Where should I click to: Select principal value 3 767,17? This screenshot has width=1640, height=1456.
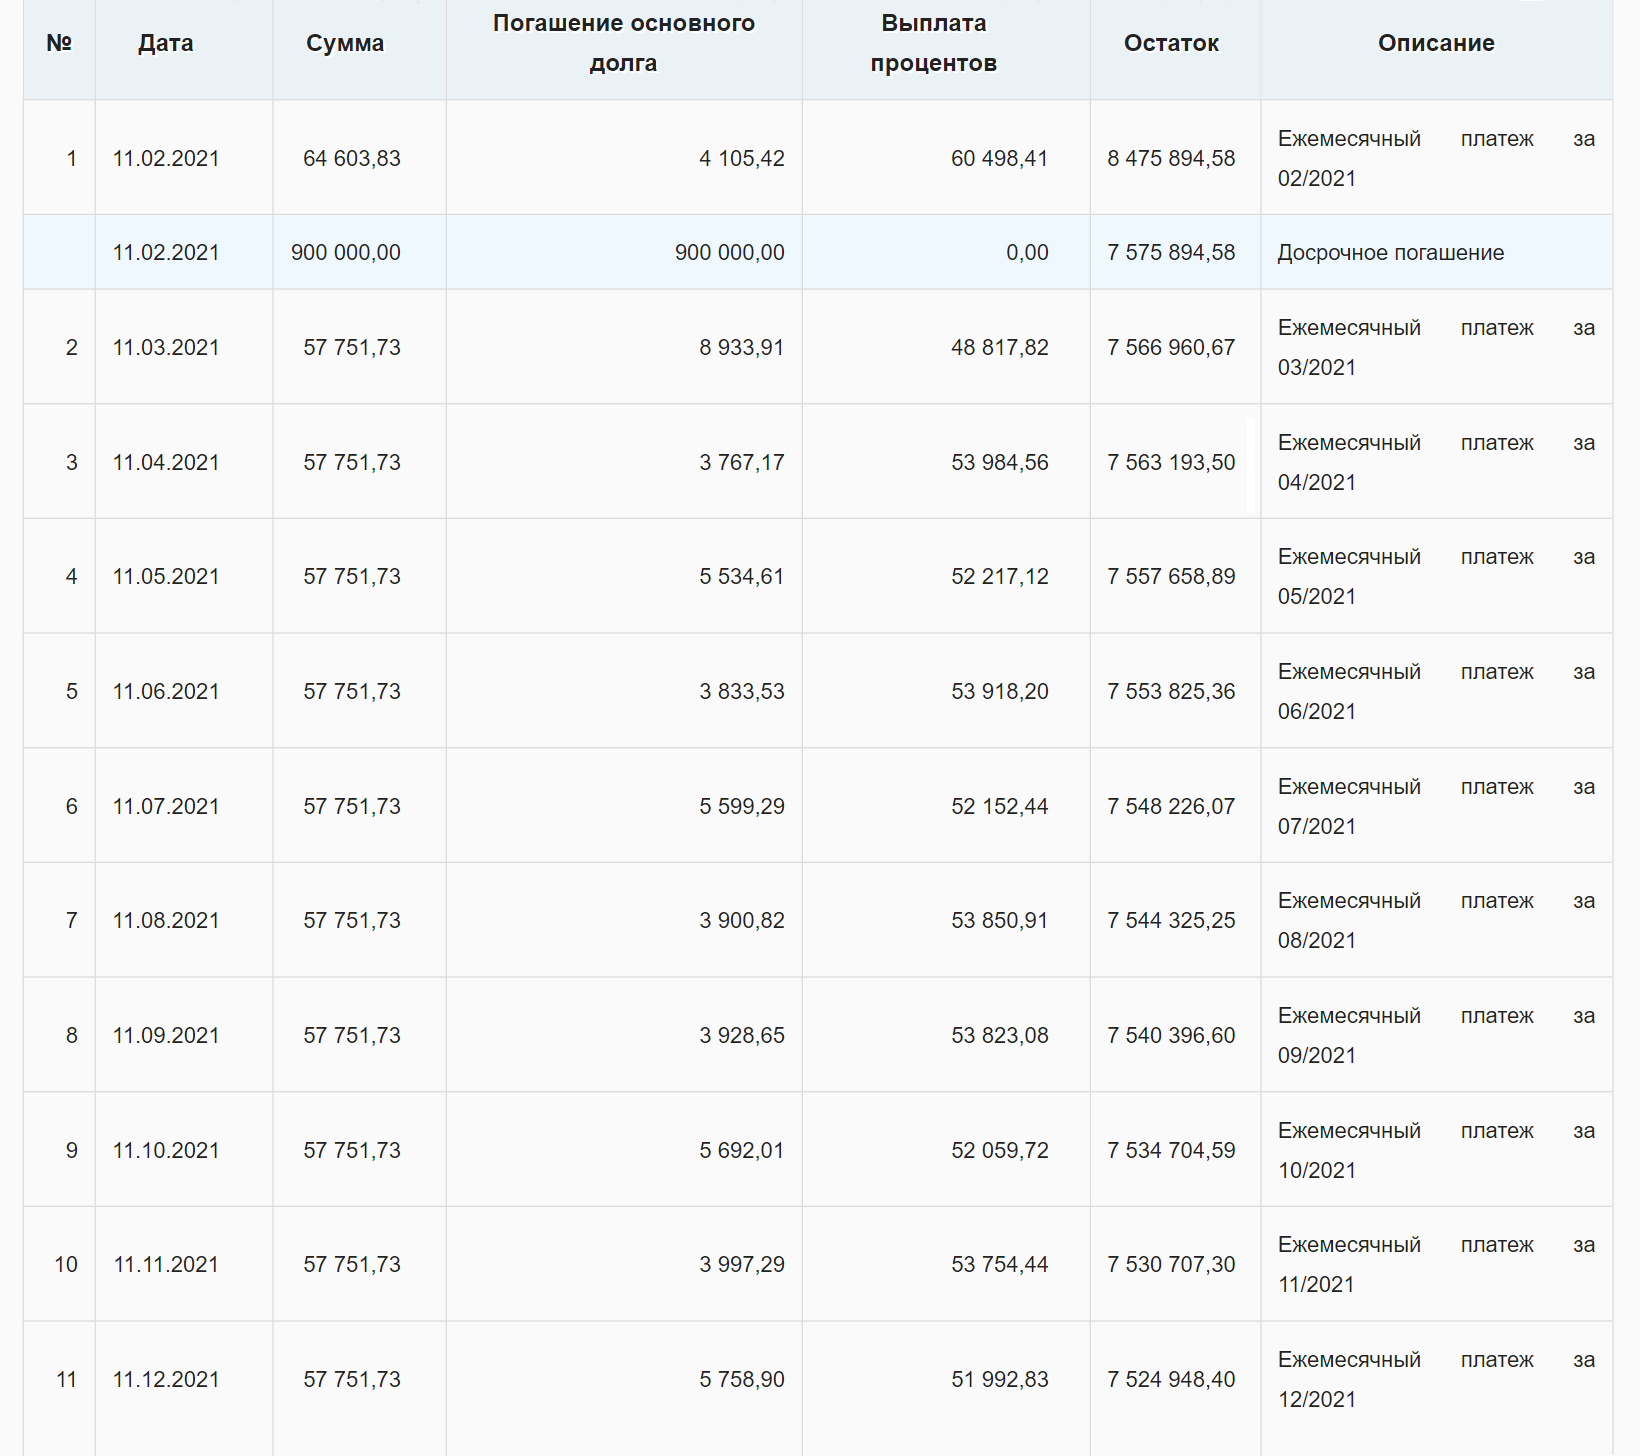point(742,462)
